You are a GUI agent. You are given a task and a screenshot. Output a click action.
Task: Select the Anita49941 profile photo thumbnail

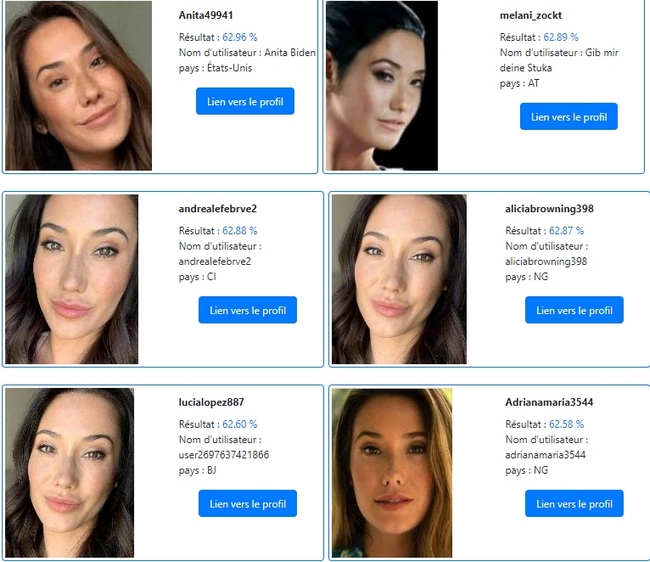[78, 85]
